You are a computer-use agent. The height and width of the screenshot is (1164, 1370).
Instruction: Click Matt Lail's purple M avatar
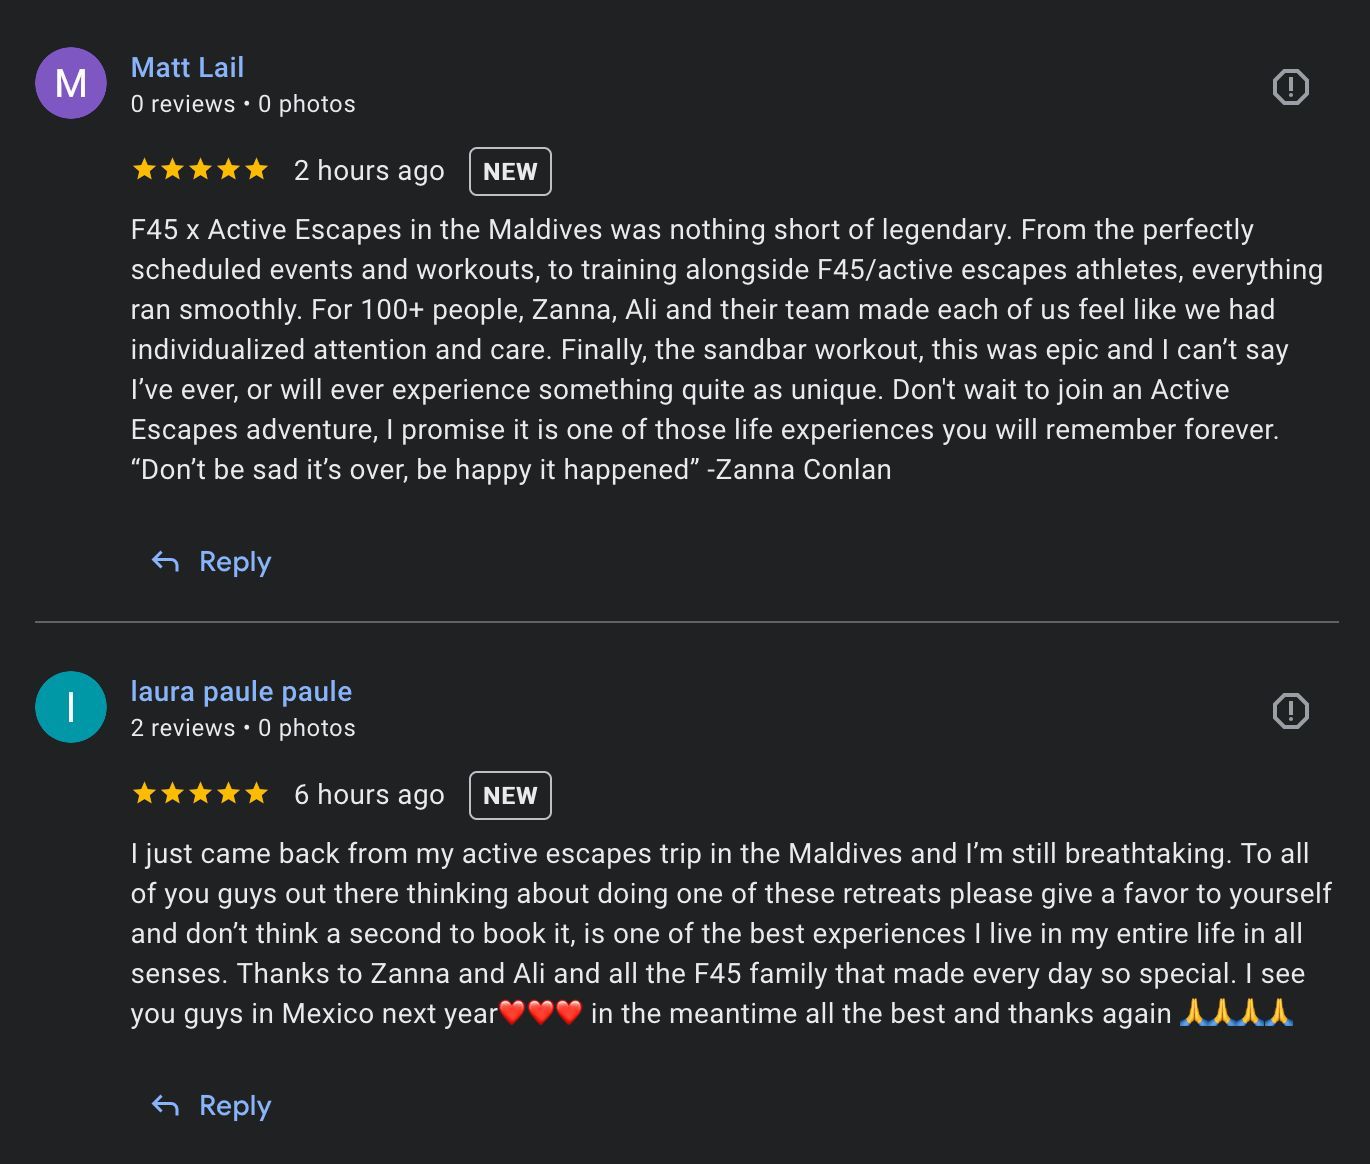tap(71, 83)
